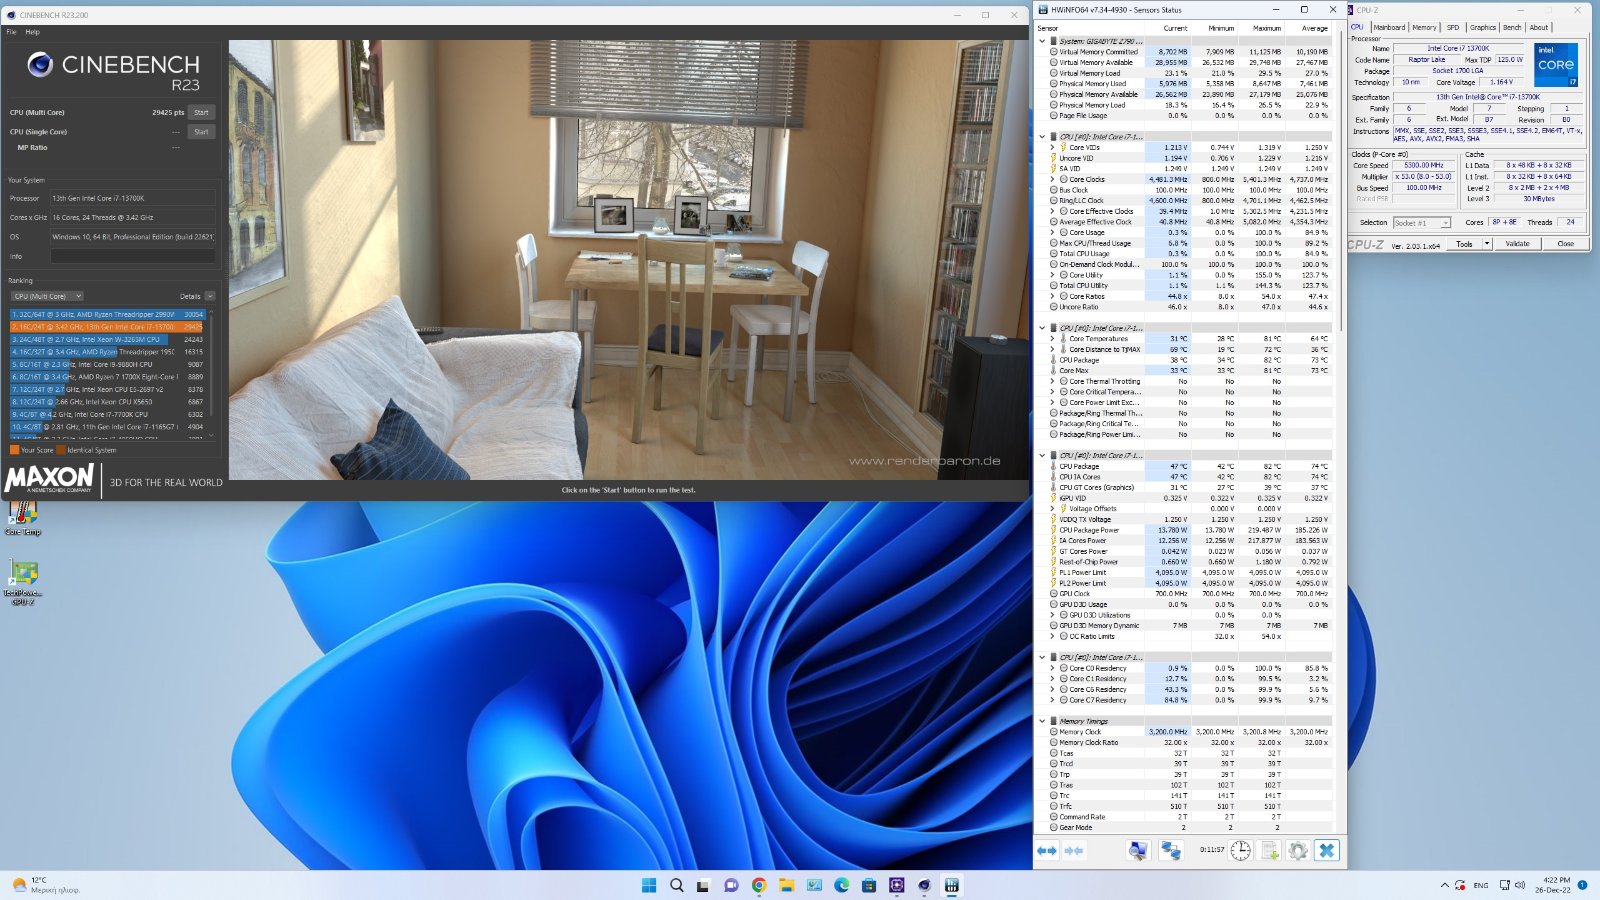Viewport: 1600px width, 900px height.
Task: Switch to CPU-Z SPD tab
Action: (1453, 28)
